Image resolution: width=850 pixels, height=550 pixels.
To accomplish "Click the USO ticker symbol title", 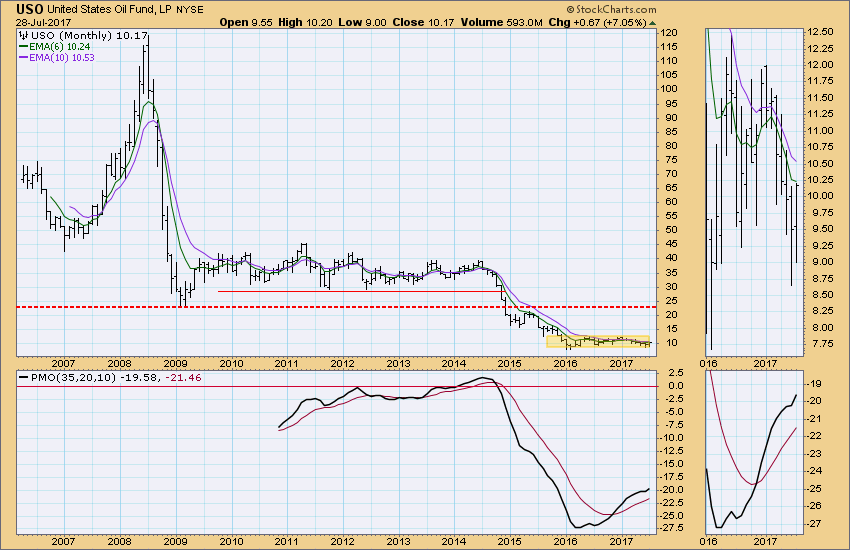I will point(29,9).
